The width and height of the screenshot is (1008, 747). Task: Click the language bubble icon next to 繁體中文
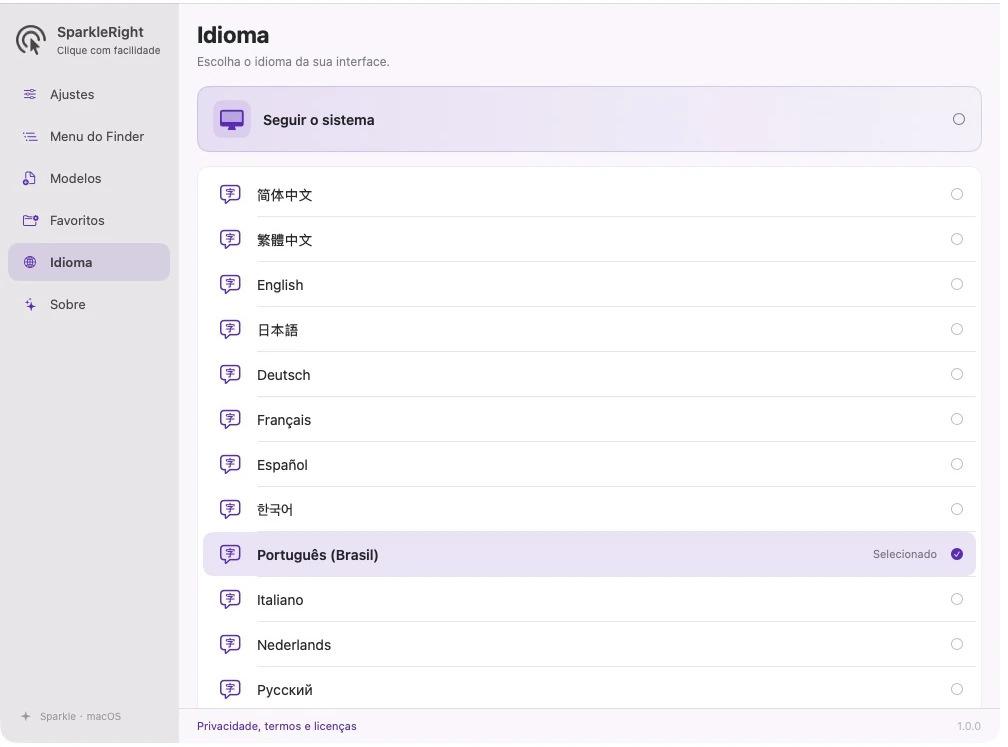[x=230, y=239]
